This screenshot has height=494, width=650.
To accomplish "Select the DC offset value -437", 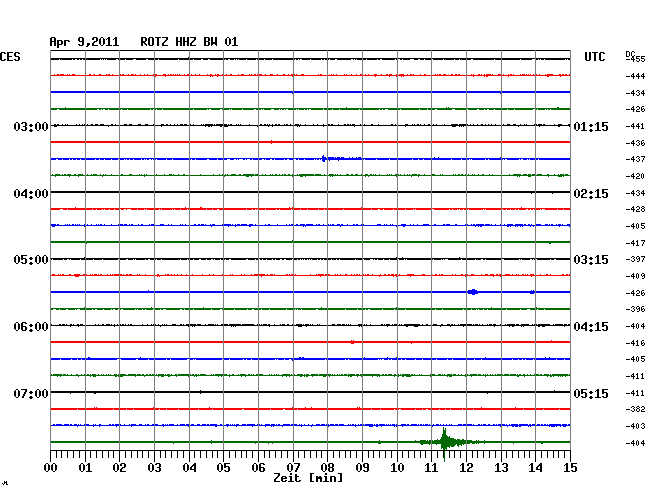I will [635, 159].
